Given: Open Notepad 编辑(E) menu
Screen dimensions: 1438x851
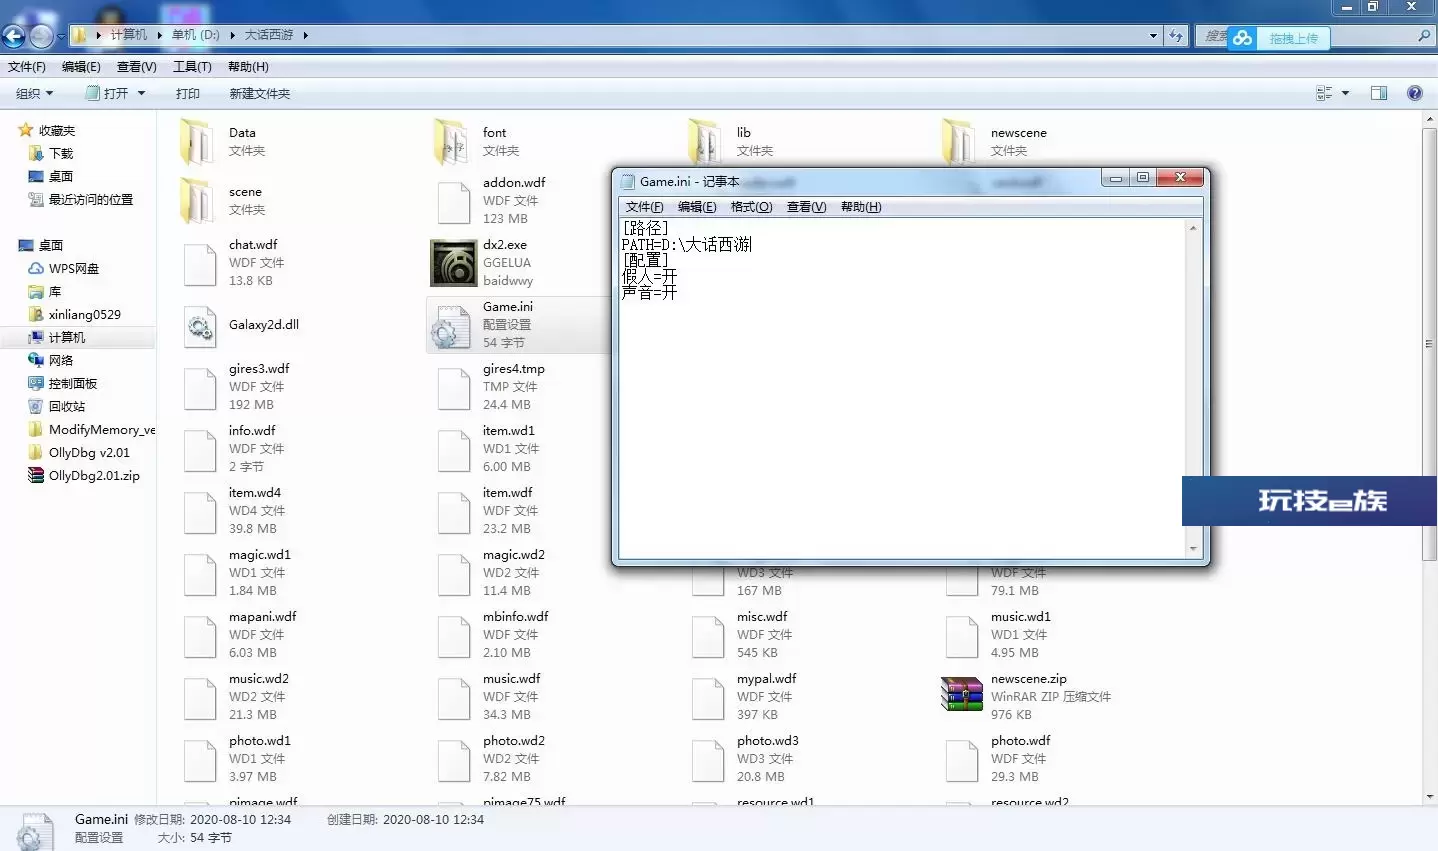Looking at the screenshot, I should point(697,207).
